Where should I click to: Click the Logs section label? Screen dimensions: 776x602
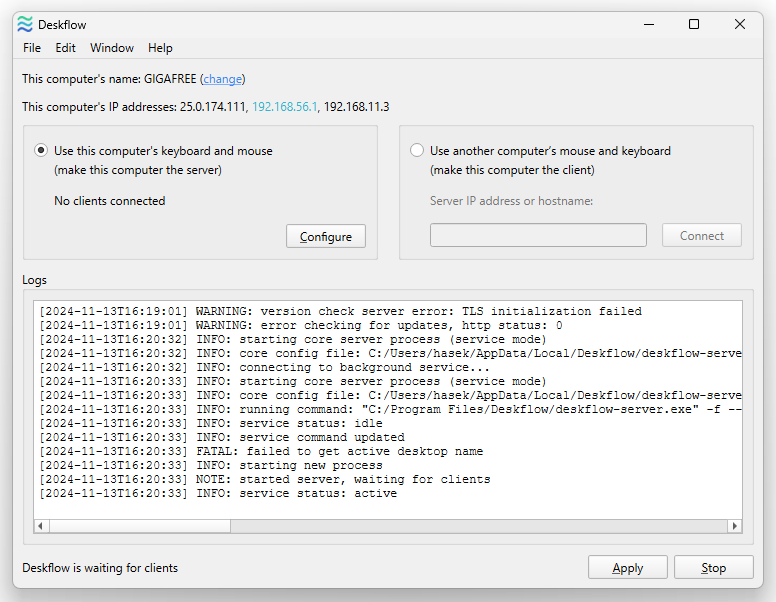(34, 280)
